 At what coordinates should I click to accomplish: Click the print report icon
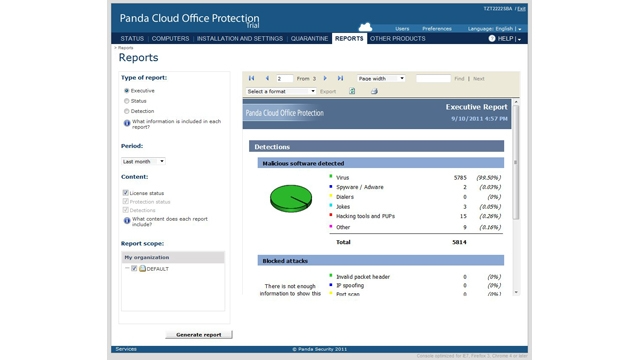point(374,91)
